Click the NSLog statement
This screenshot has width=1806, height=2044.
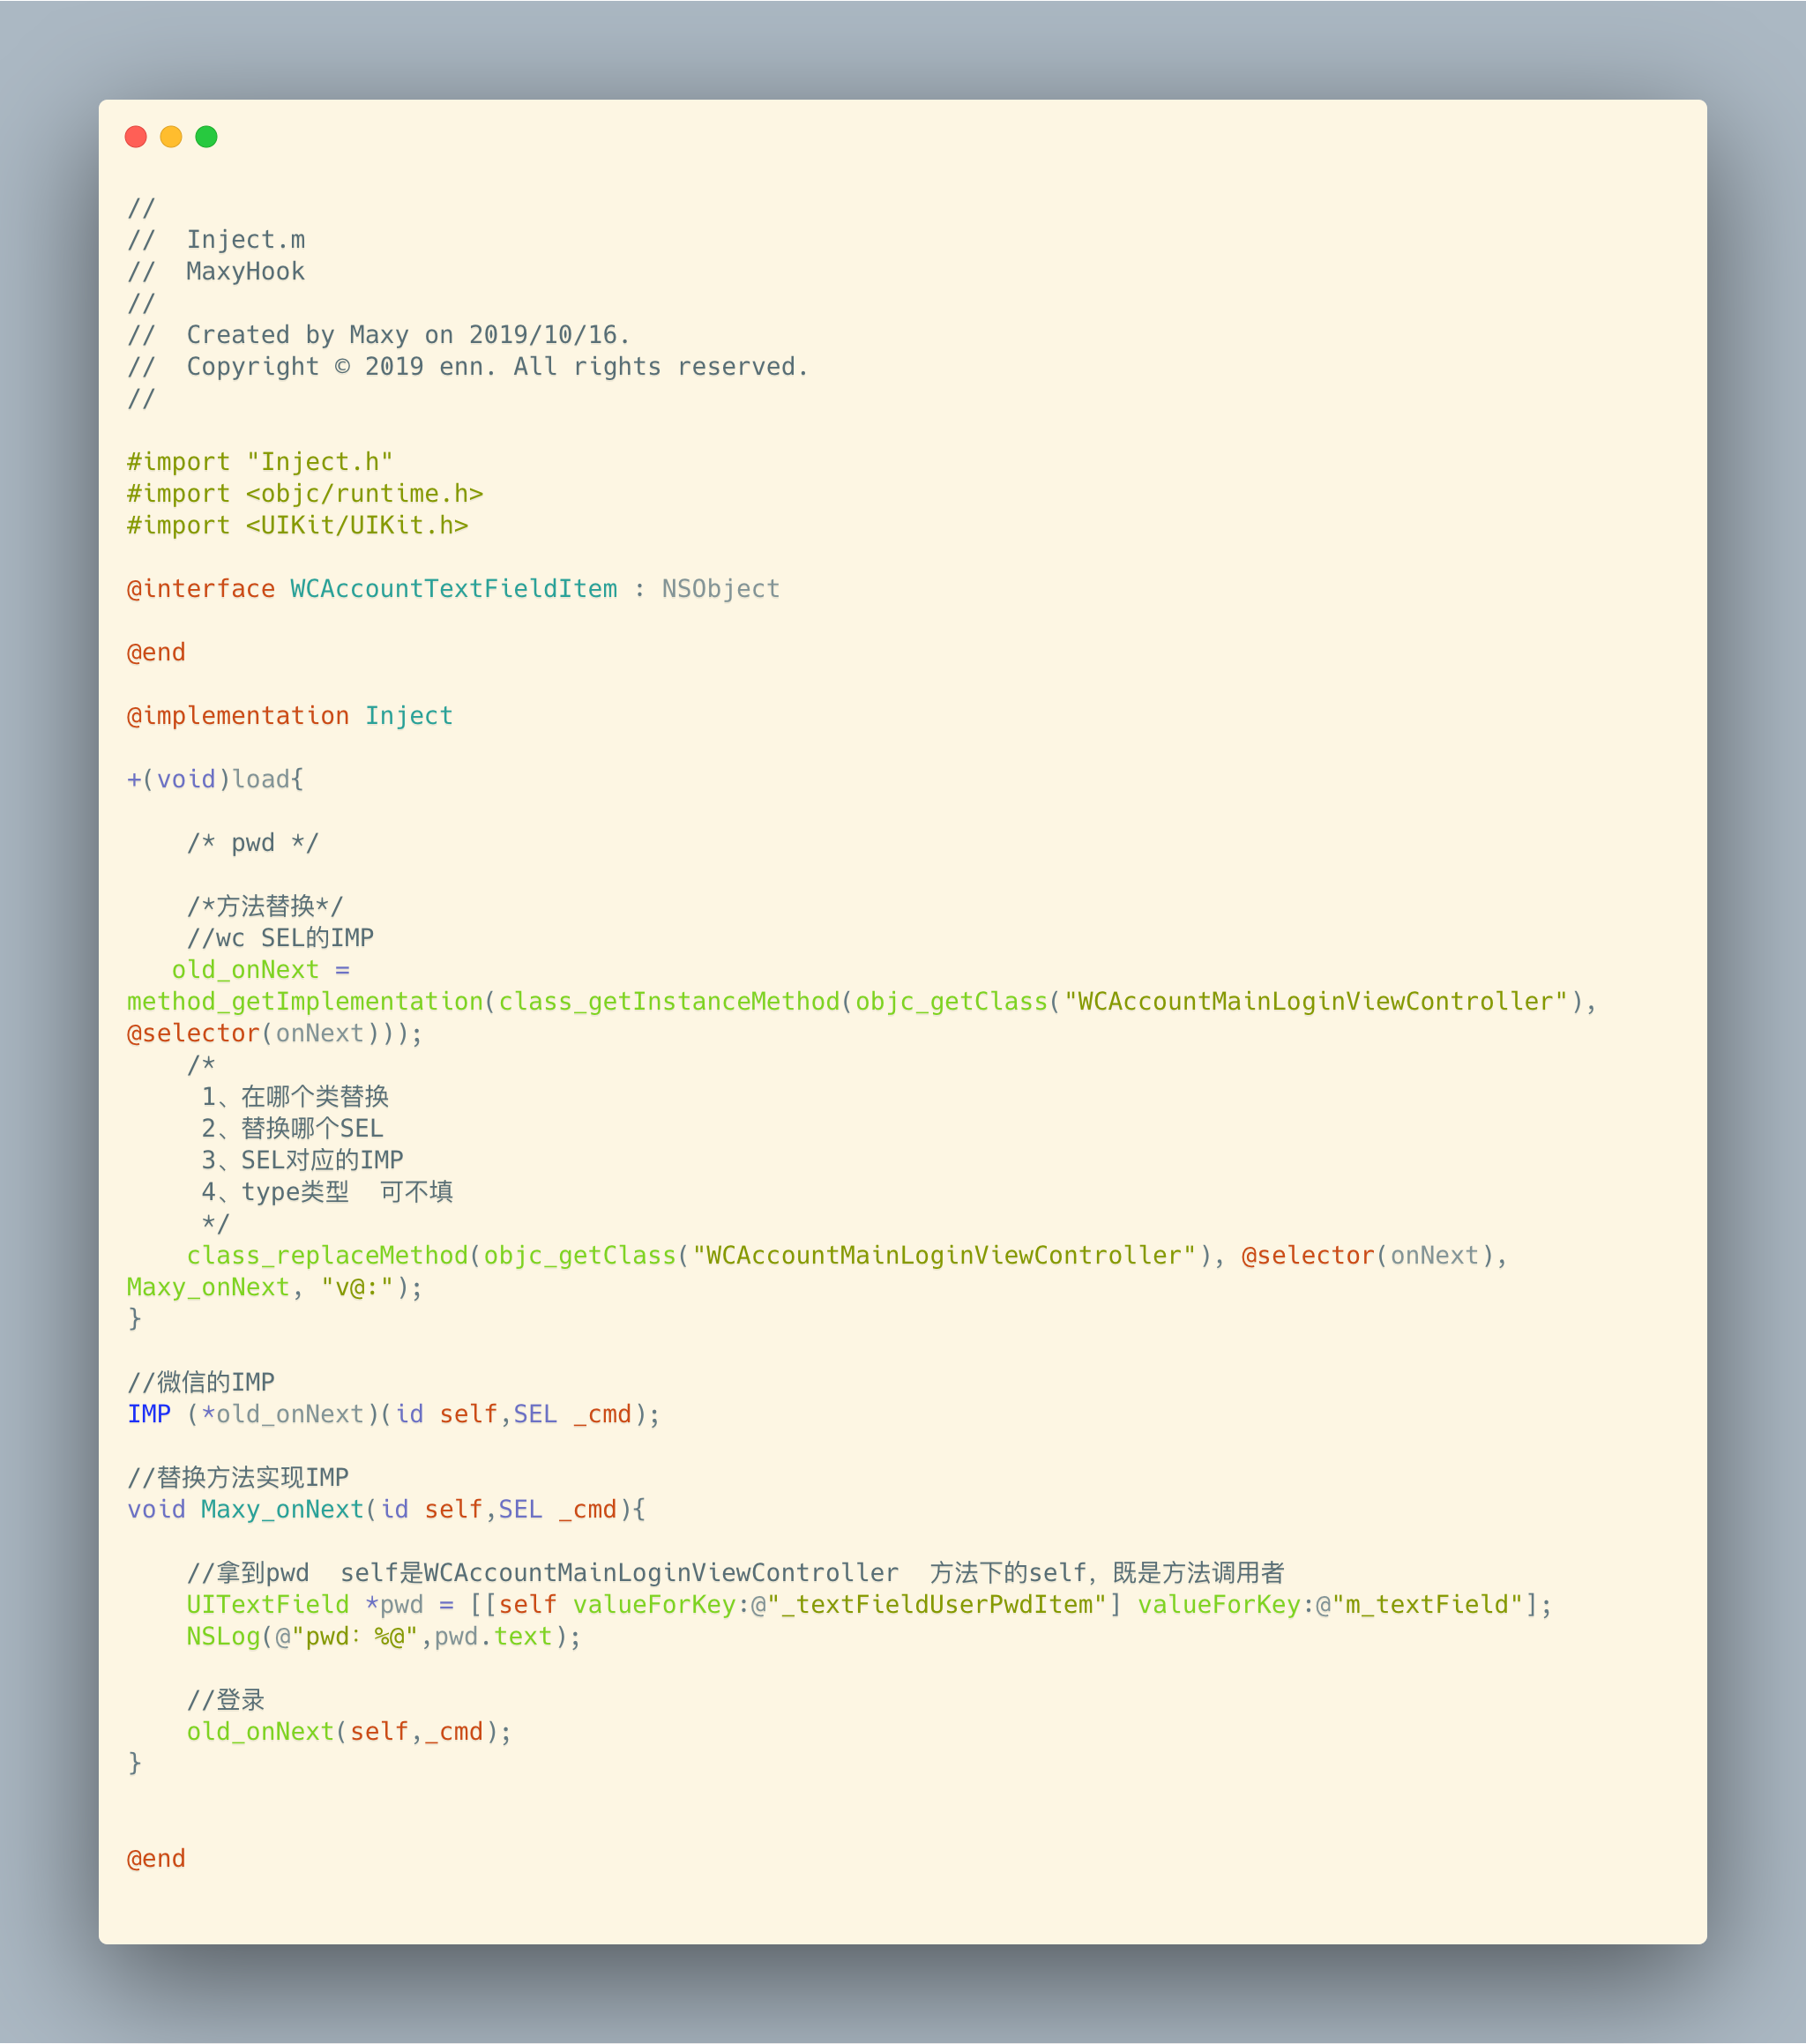pos(383,1637)
